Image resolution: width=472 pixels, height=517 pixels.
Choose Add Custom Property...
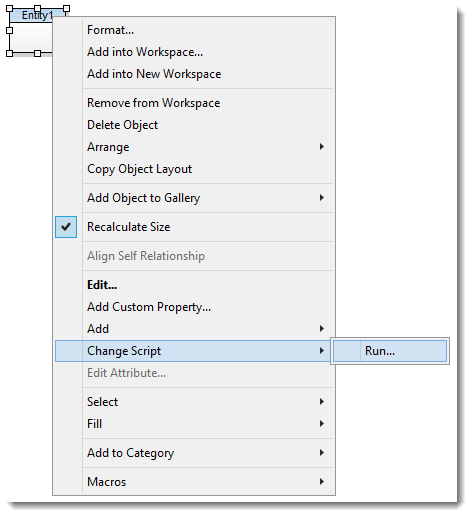[x=194, y=307]
